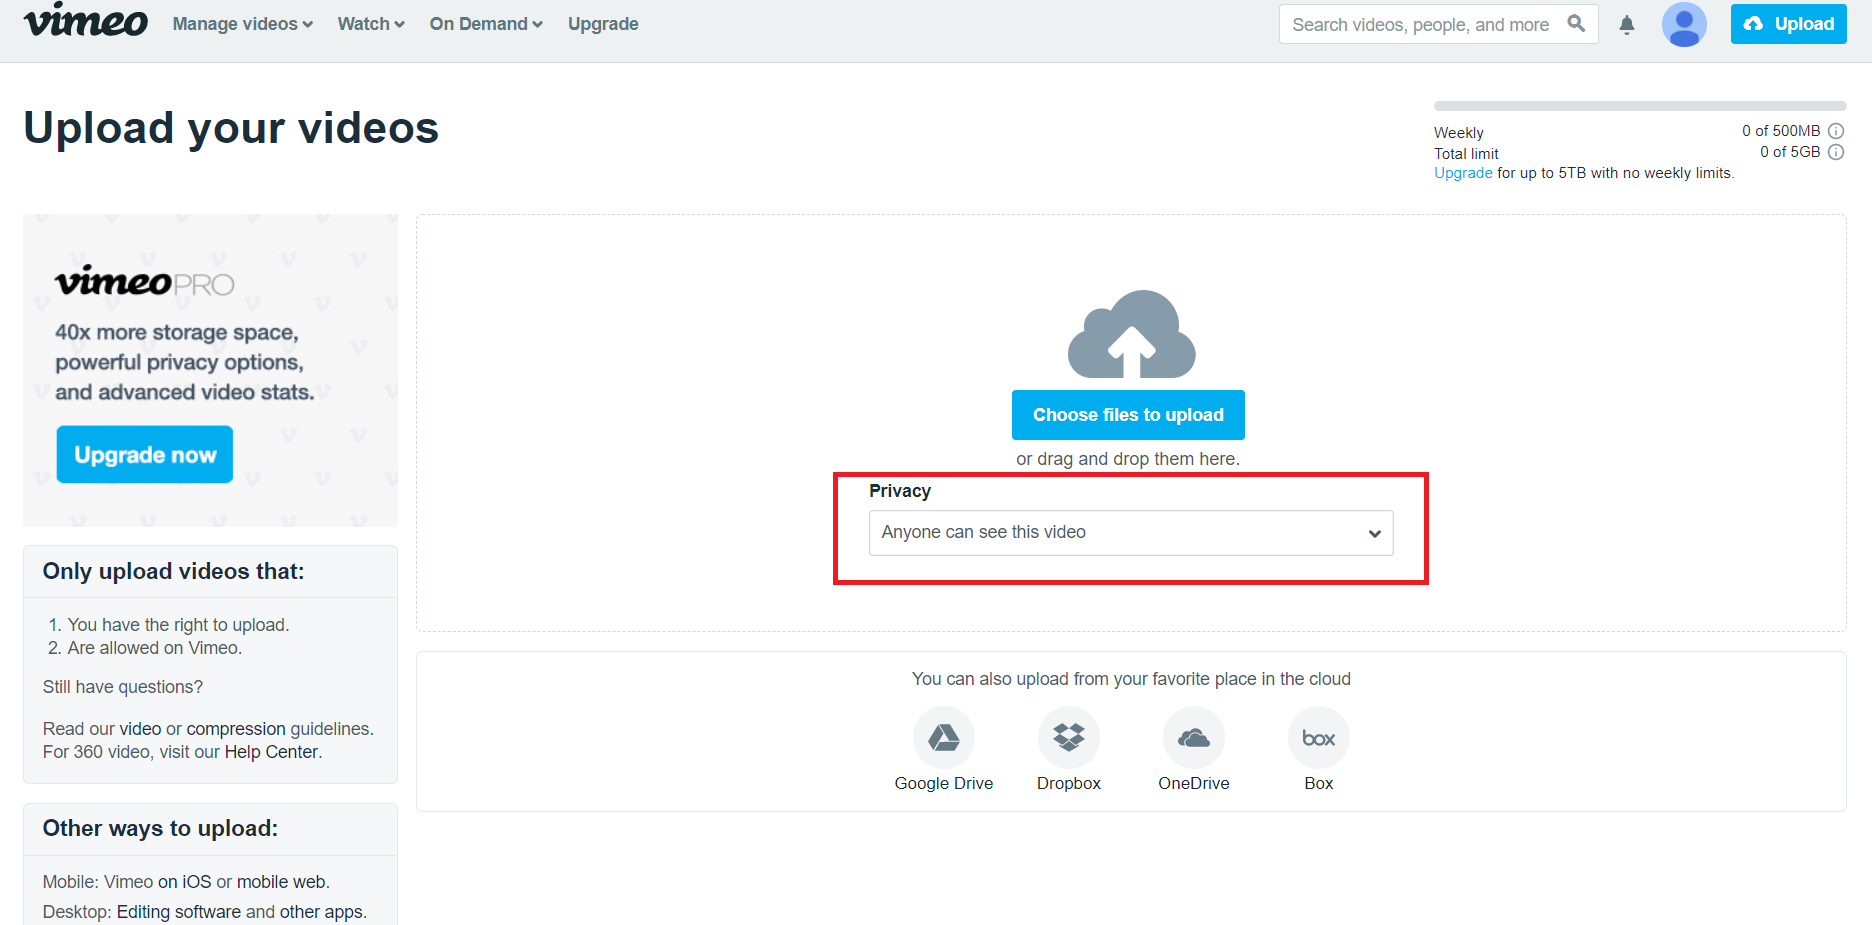The width and height of the screenshot is (1872, 925).
Task: Show info for Weekly 500MB limit
Action: coord(1836,131)
